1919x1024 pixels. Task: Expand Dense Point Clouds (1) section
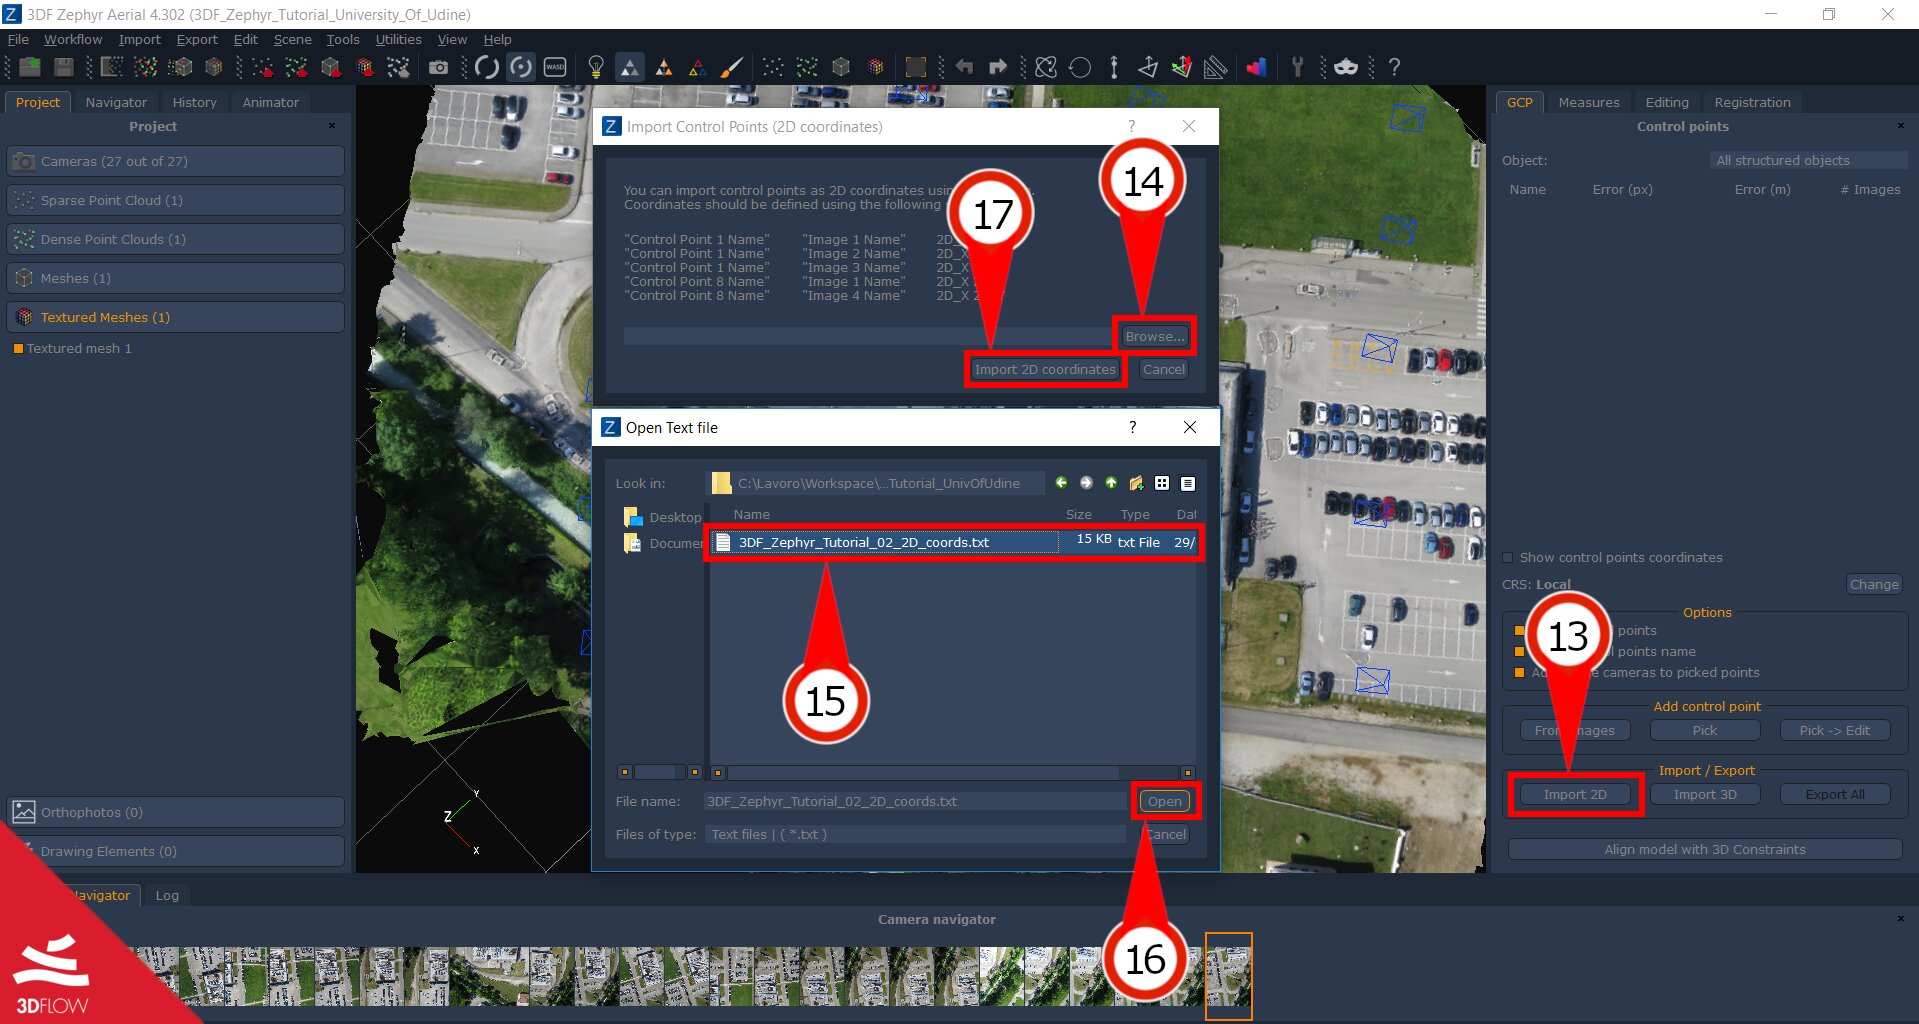[x=176, y=239]
